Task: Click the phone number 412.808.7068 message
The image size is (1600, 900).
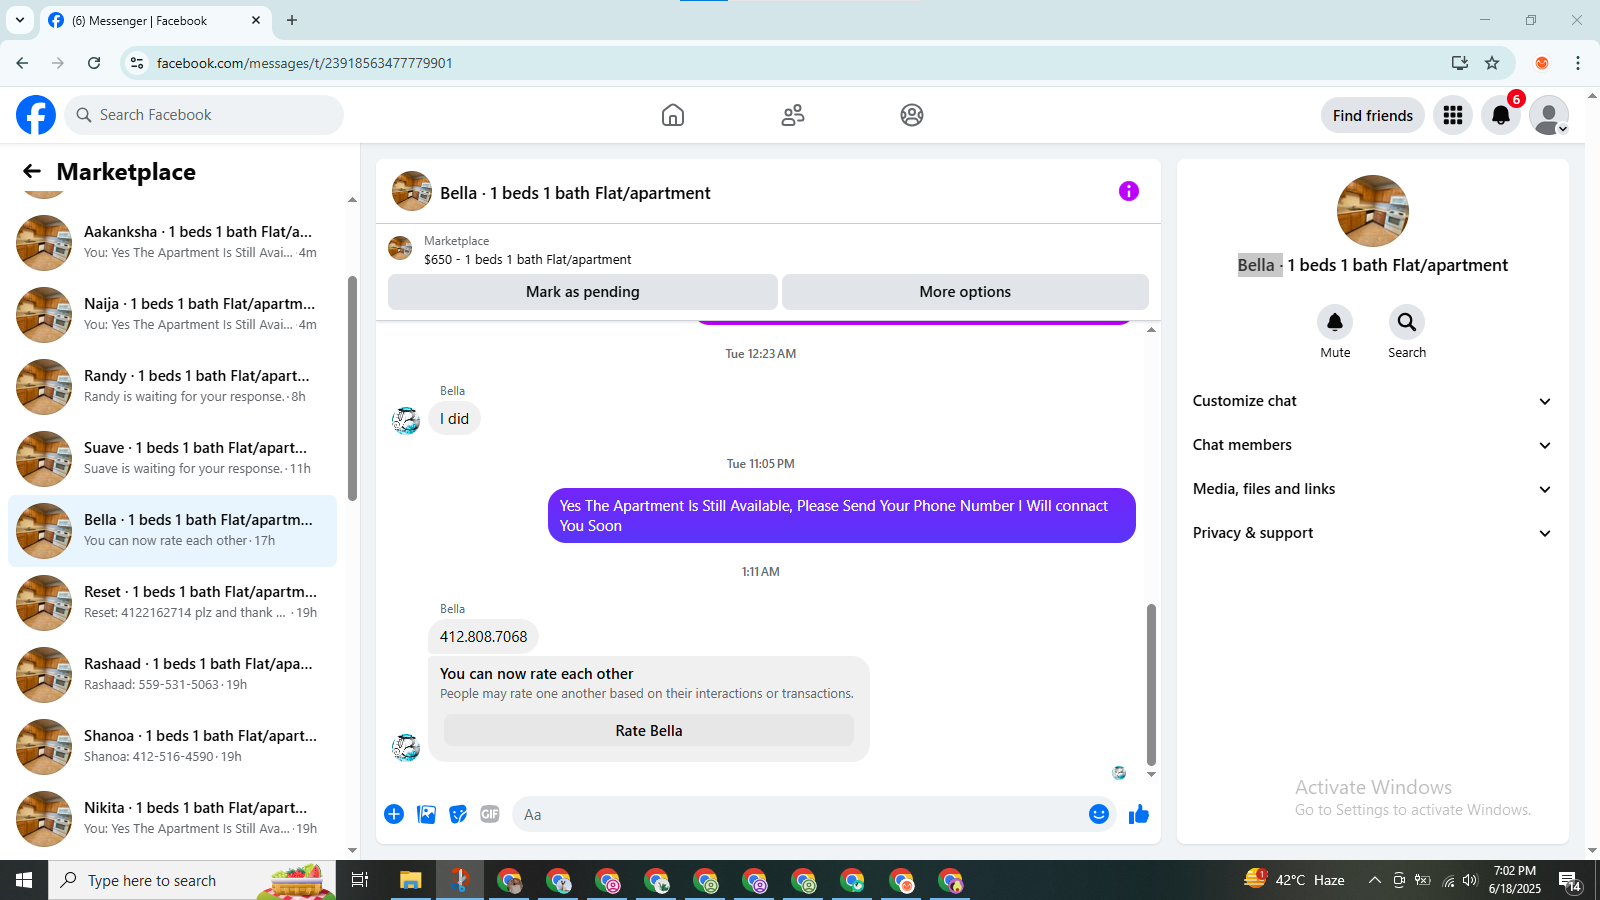Action: (483, 637)
